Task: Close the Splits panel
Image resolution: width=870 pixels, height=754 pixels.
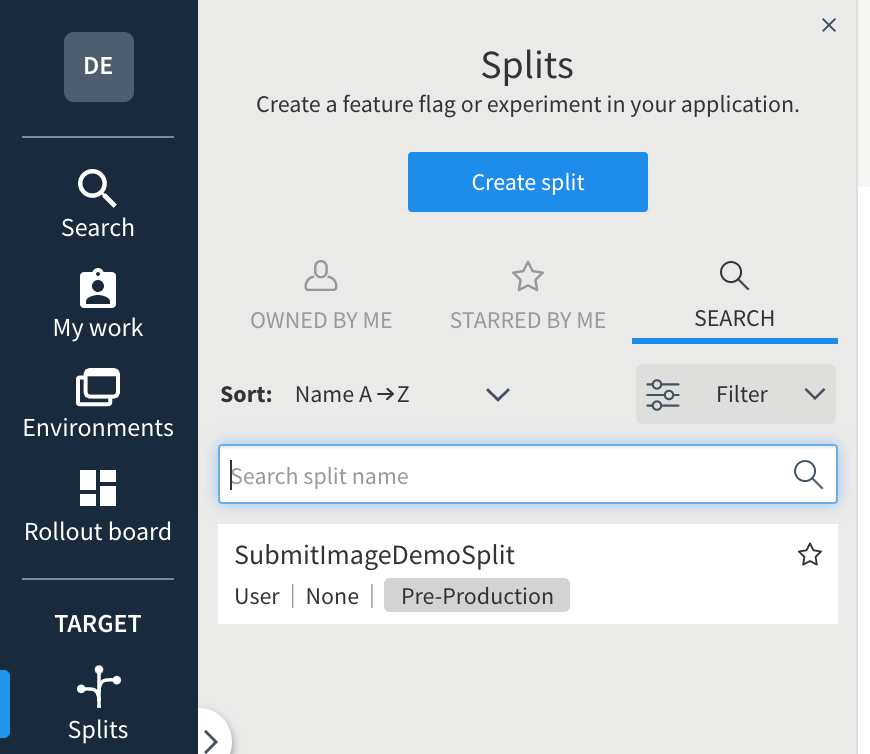Action: 828,25
